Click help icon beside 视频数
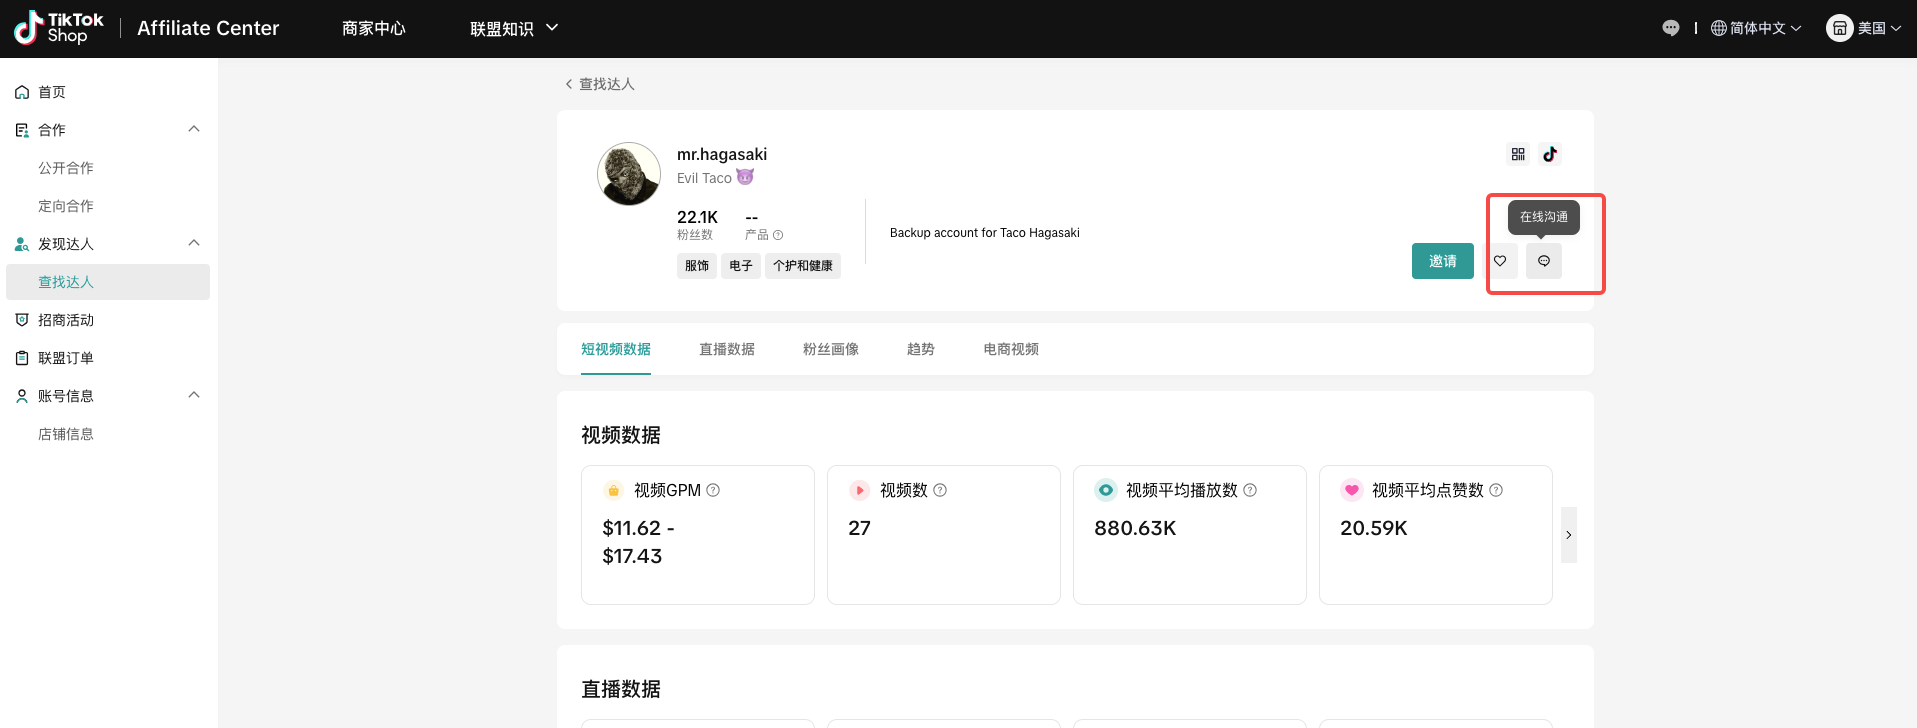This screenshot has height=728, width=1917. tap(940, 490)
